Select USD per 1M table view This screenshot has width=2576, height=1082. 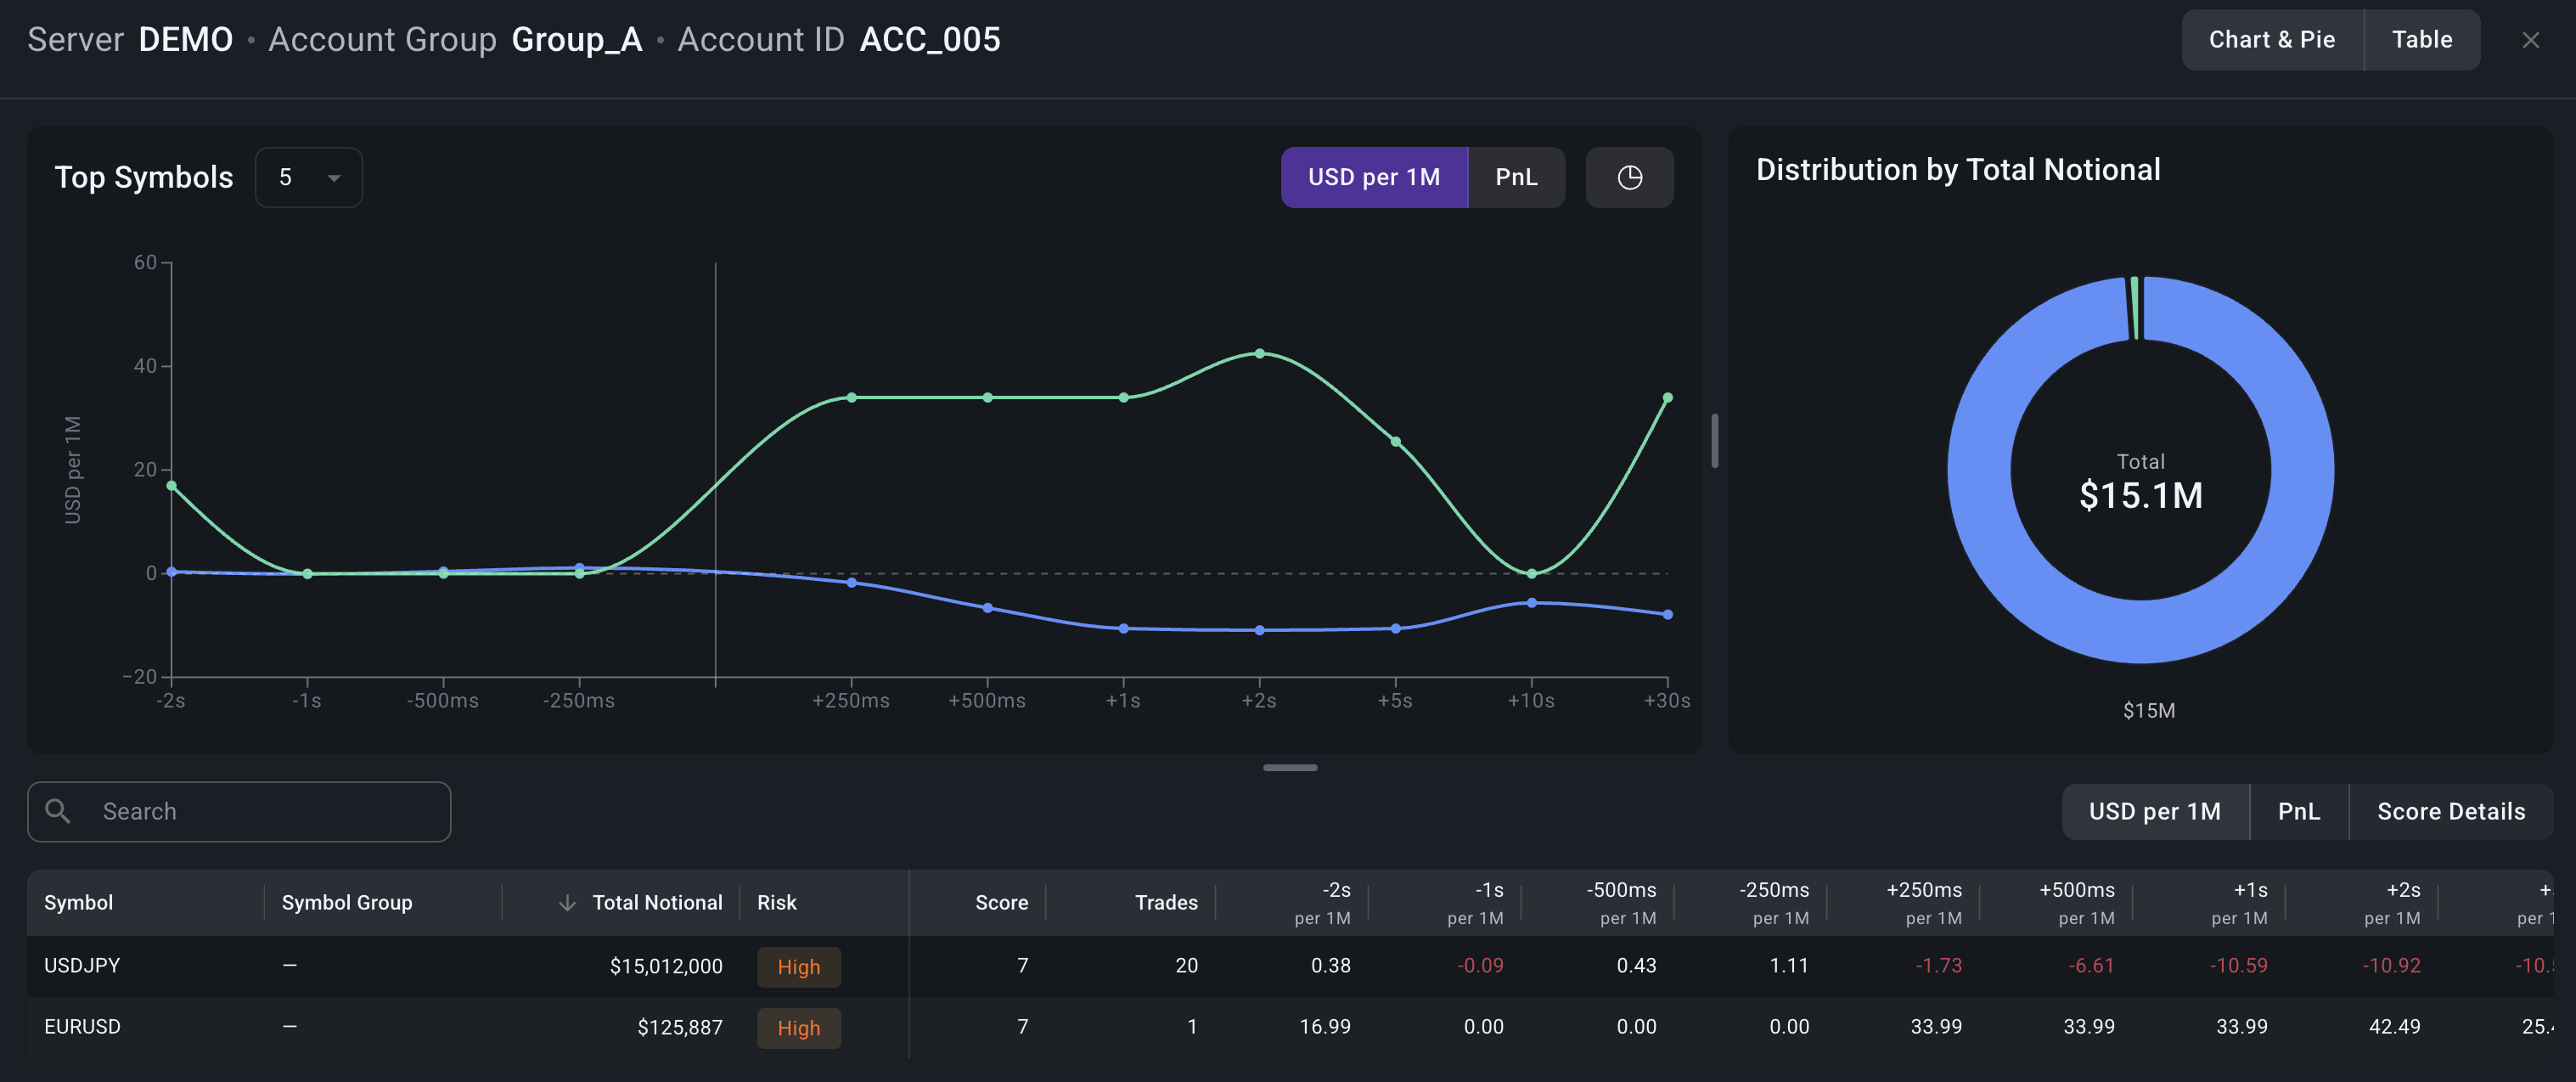(2155, 811)
